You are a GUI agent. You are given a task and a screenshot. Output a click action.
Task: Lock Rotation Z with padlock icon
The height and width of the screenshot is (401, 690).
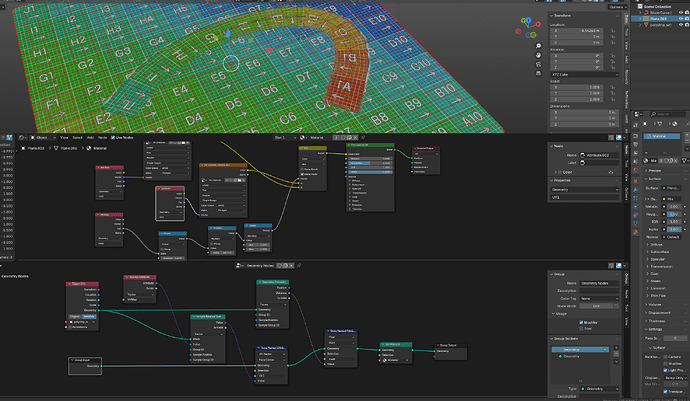click(612, 68)
